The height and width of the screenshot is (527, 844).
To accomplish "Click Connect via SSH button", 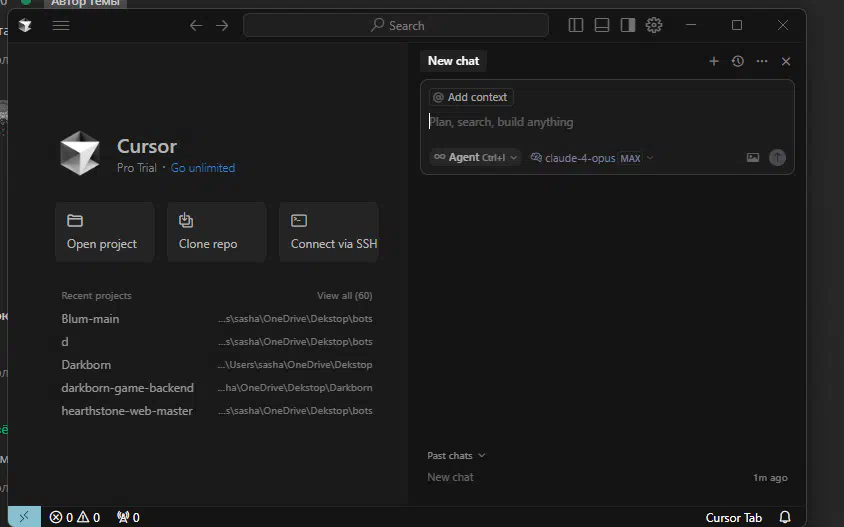I will tap(328, 232).
